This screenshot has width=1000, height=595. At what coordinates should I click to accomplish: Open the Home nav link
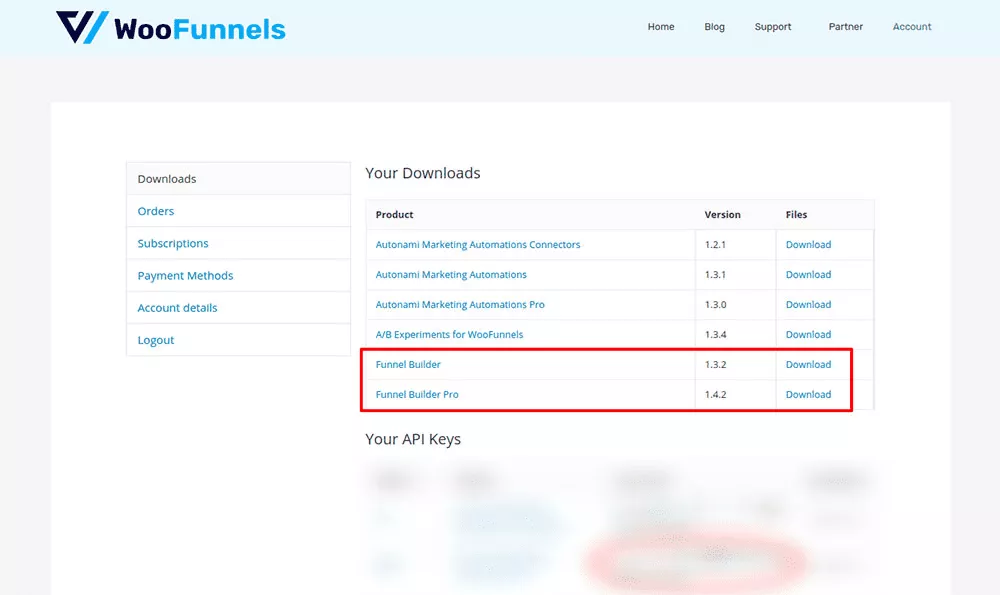(x=661, y=27)
